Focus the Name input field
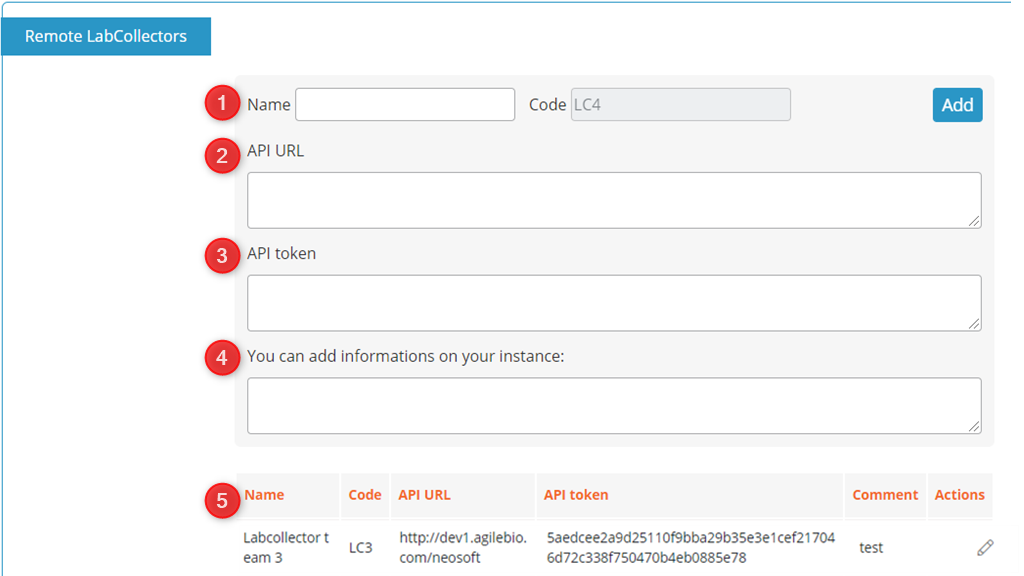Image resolution: width=1024 pixels, height=576 pixels. click(x=405, y=104)
